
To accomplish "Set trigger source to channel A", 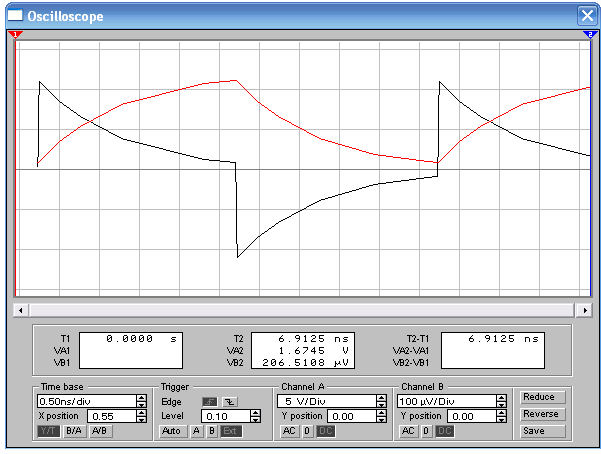I will [196, 431].
